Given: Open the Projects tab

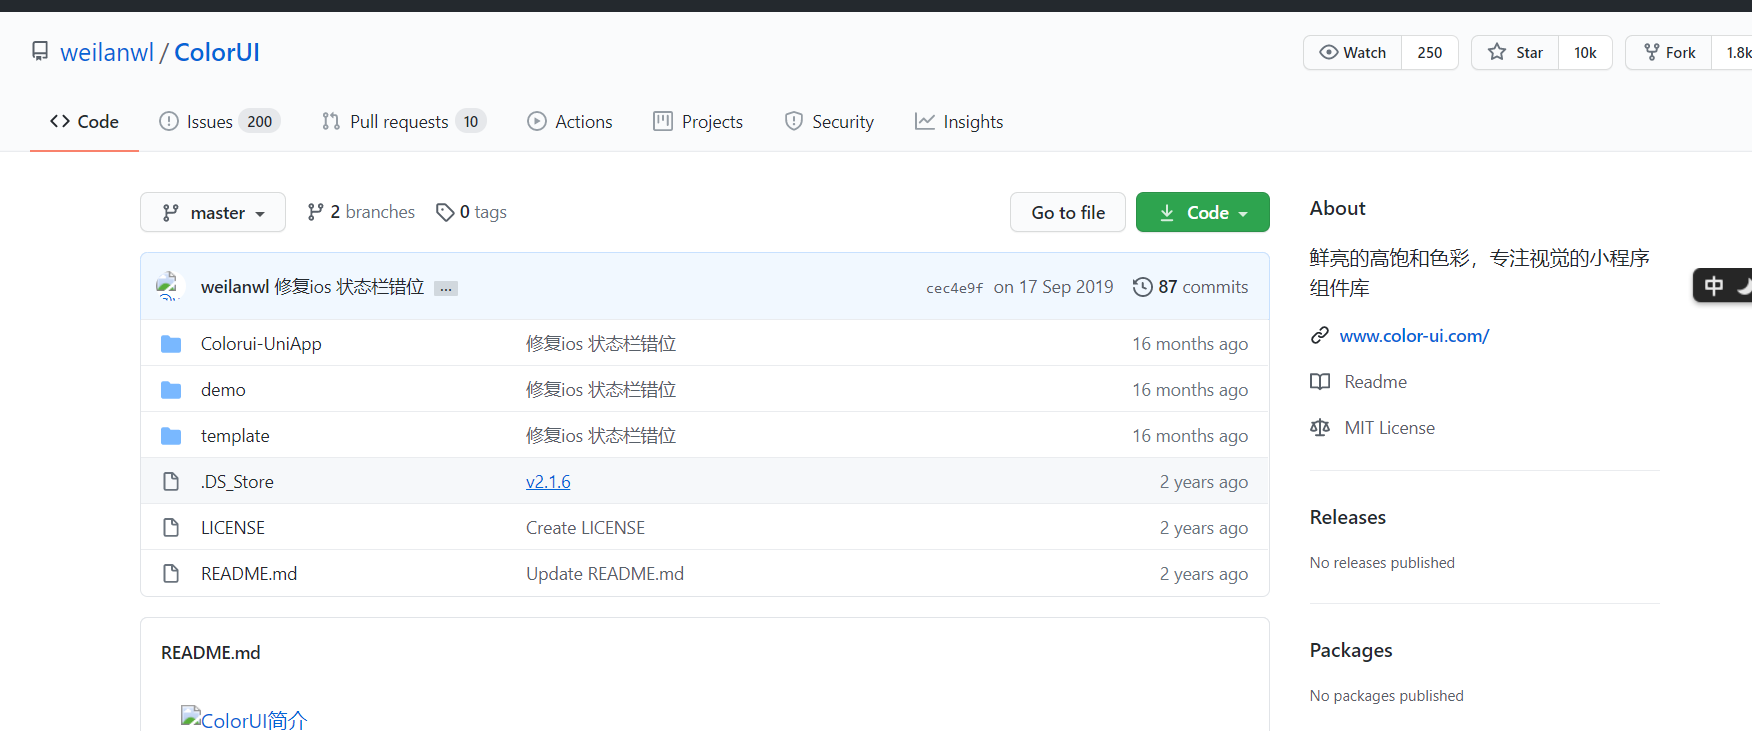Looking at the screenshot, I should click(x=698, y=121).
